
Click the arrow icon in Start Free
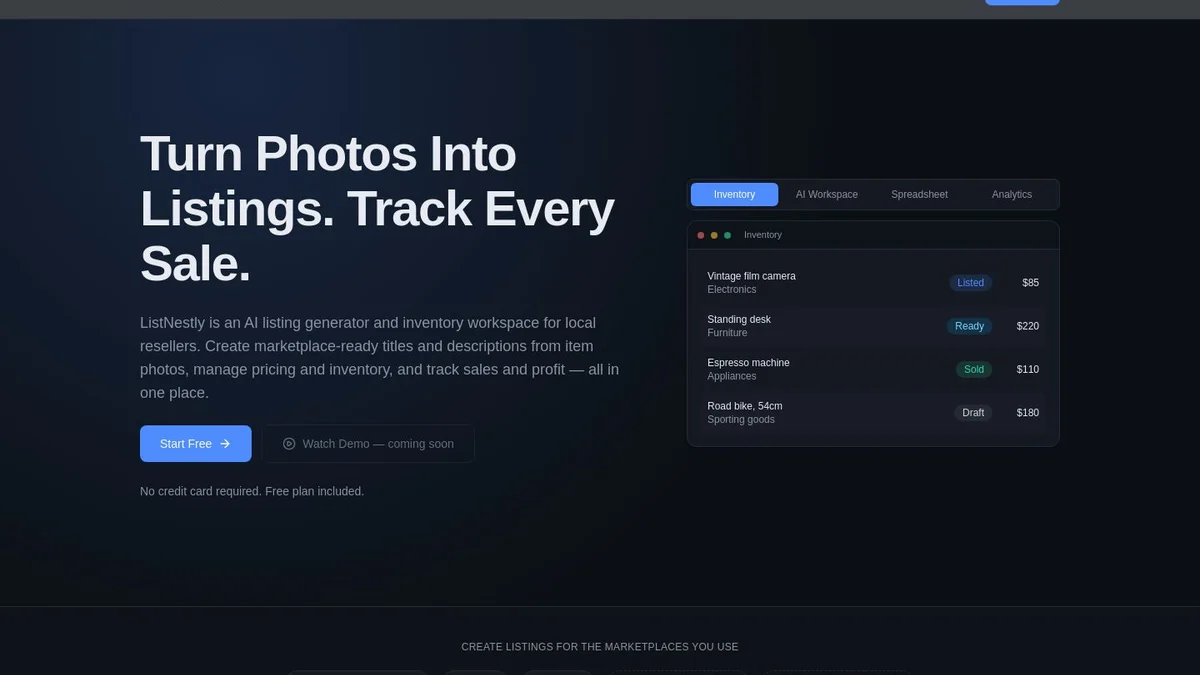click(225, 444)
